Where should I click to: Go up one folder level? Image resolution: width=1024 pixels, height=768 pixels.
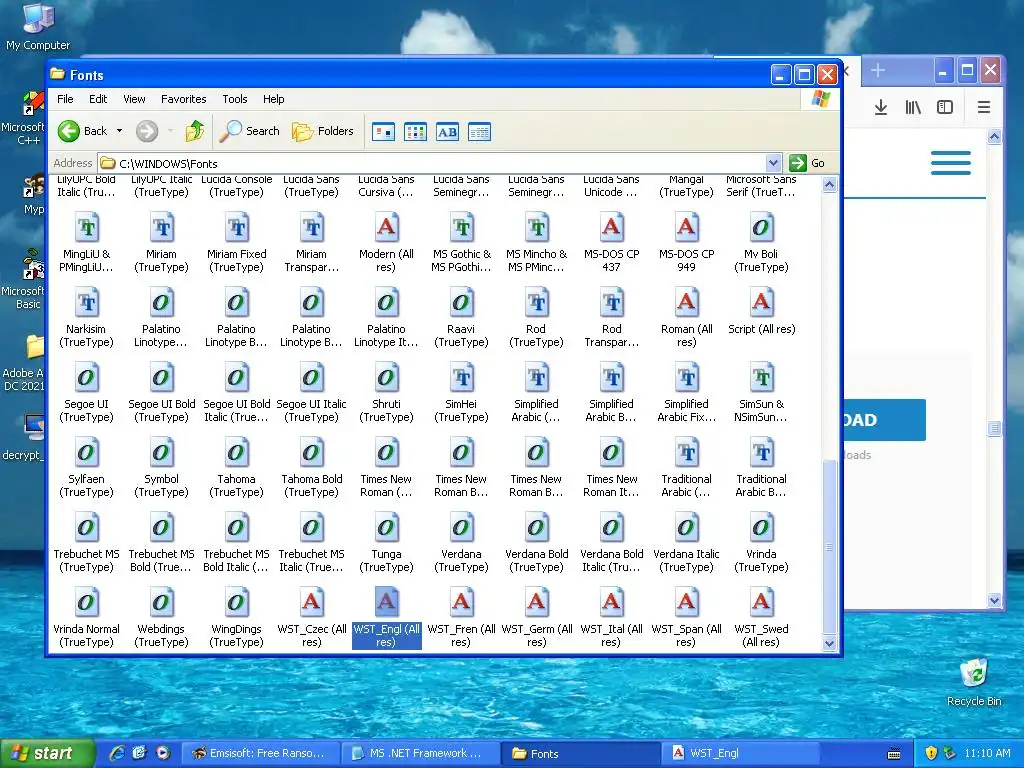pos(195,131)
